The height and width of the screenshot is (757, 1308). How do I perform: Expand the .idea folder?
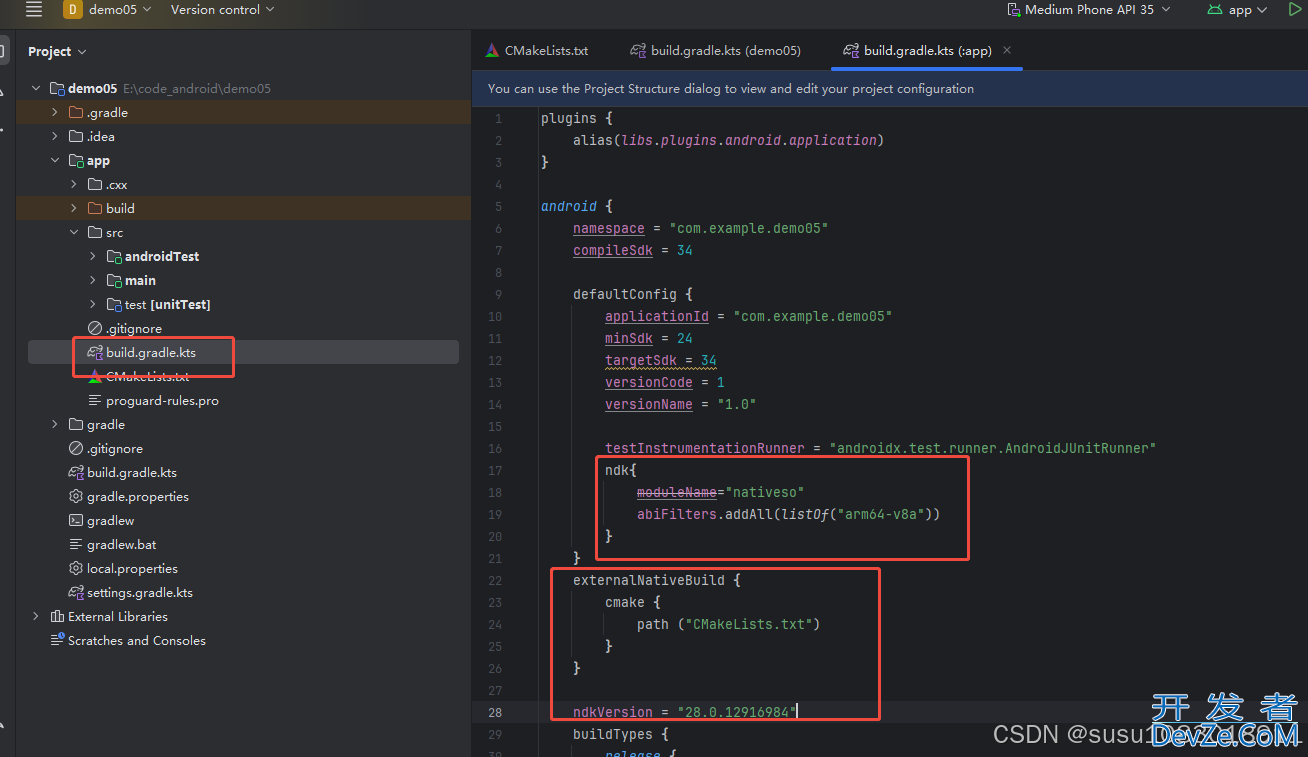[55, 137]
